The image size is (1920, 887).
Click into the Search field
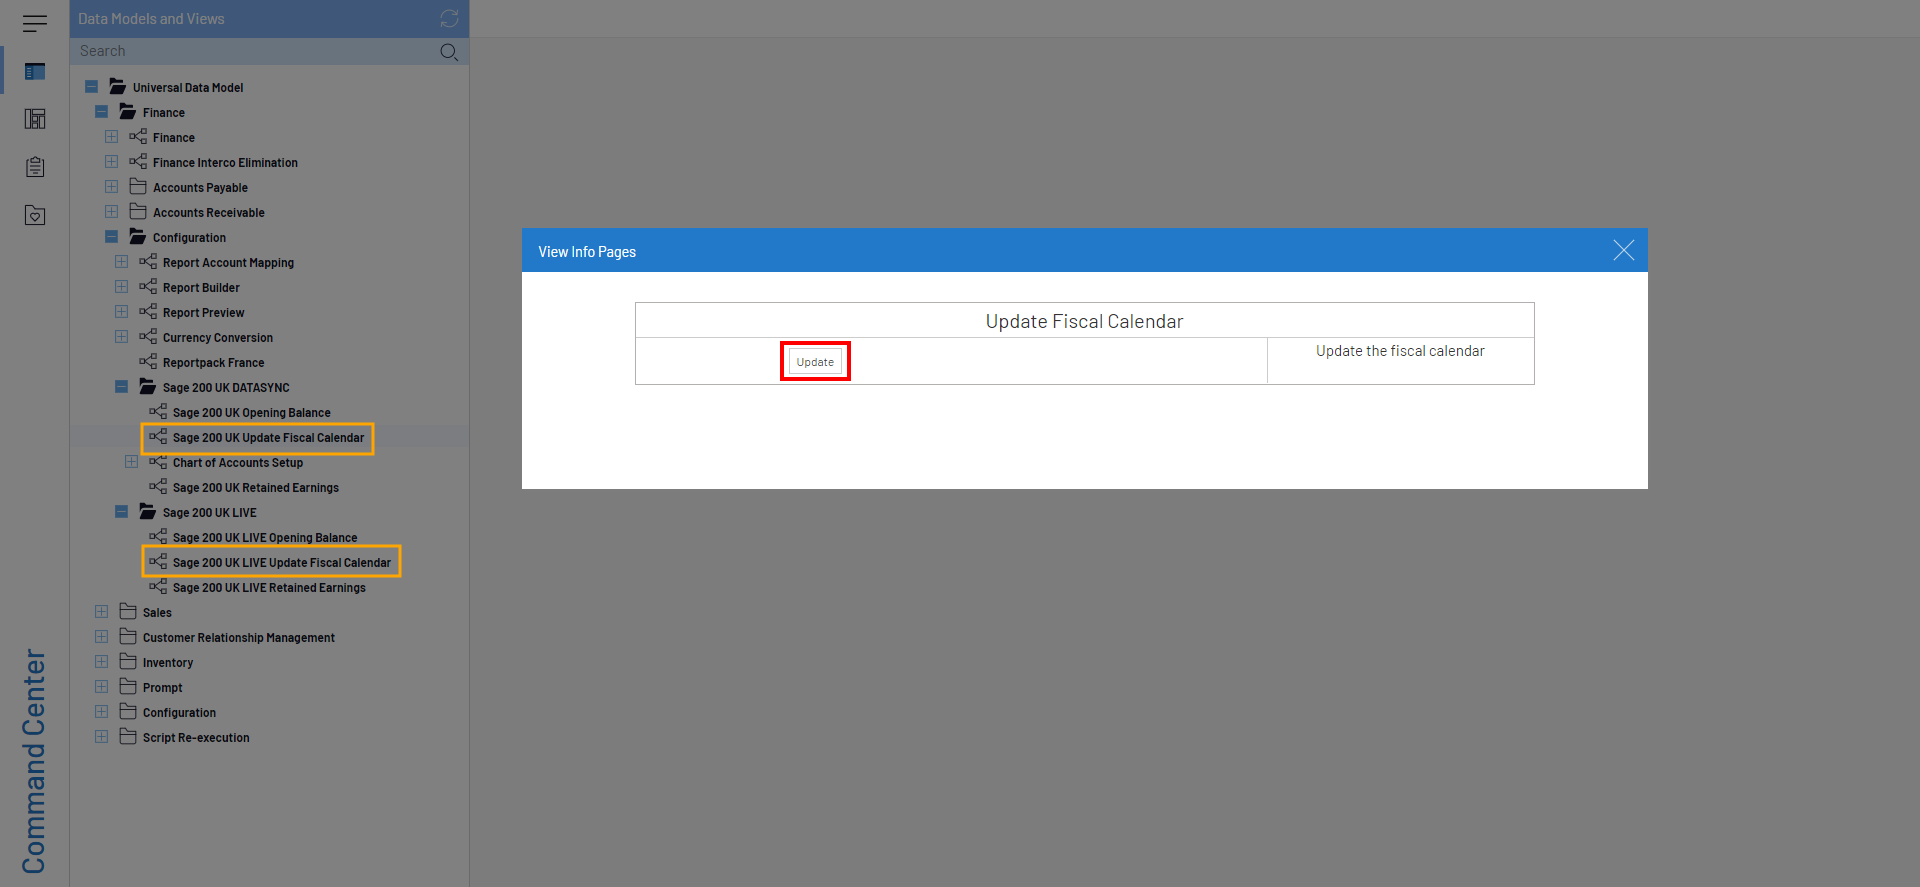pyautogui.click(x=250, y=52)
